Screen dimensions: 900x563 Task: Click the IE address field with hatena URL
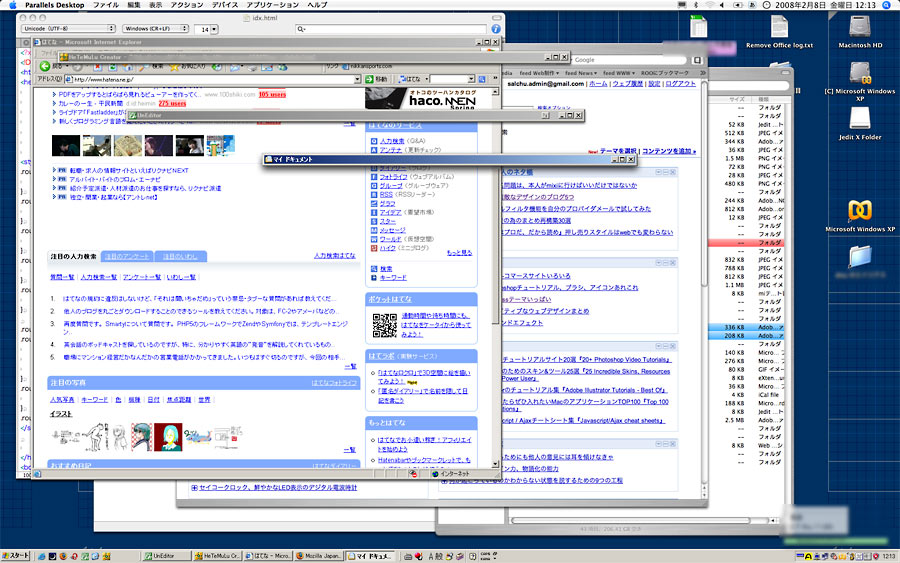tap(213, 79)
